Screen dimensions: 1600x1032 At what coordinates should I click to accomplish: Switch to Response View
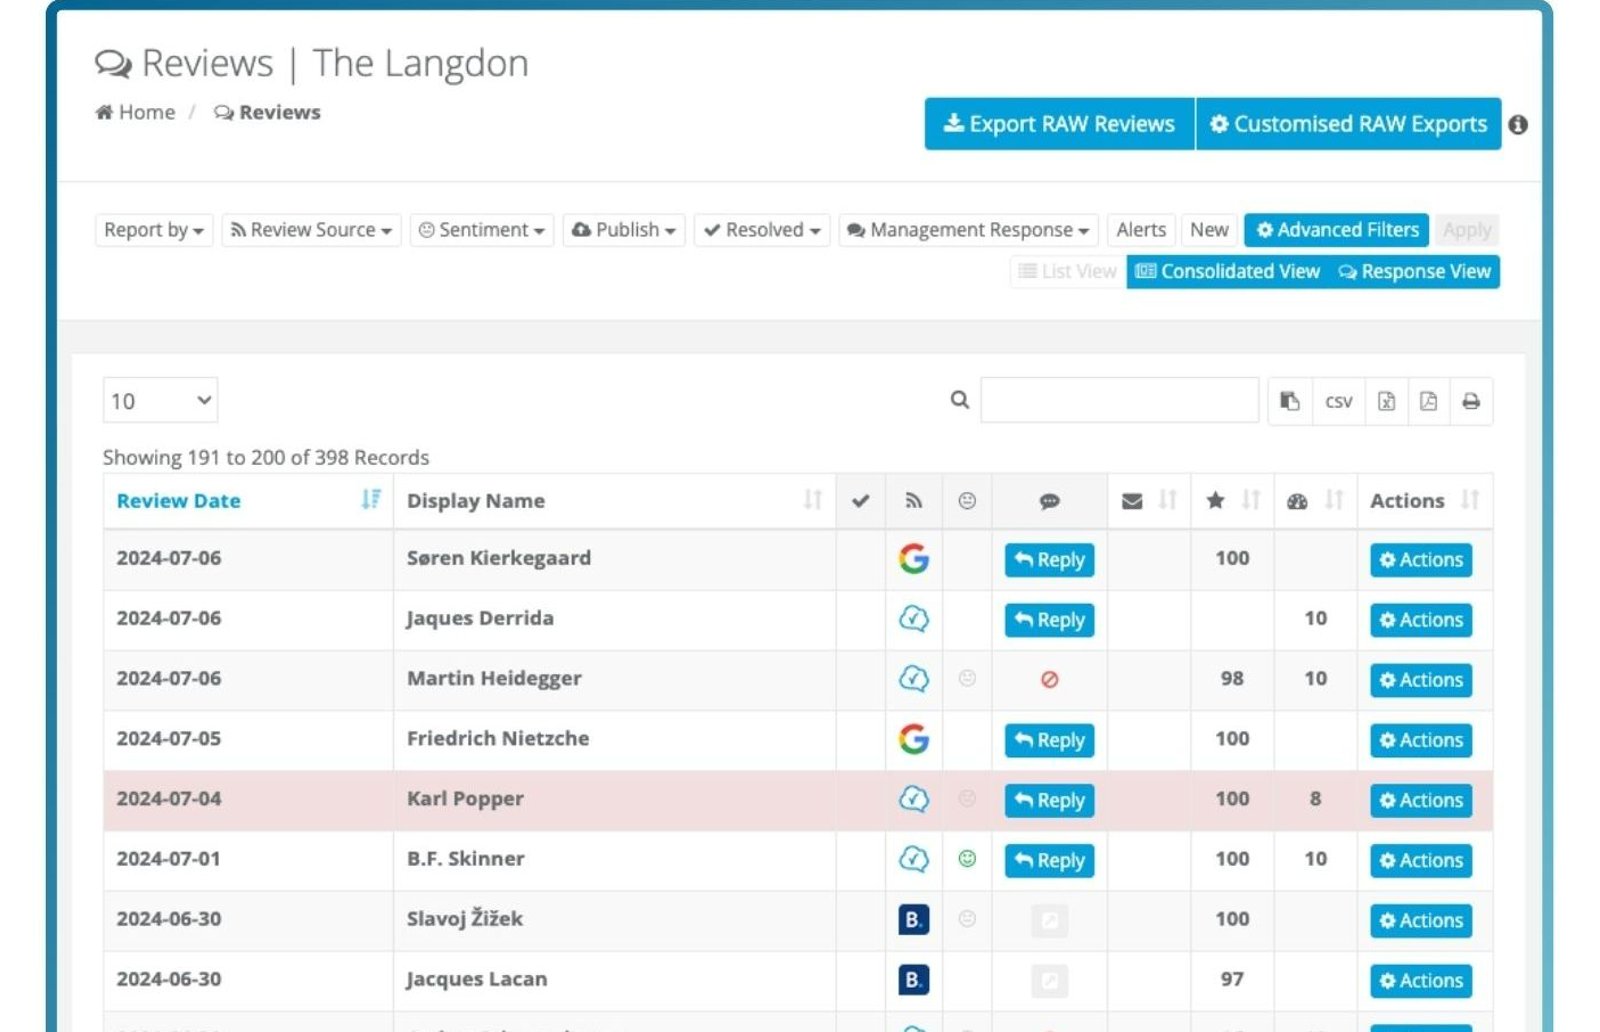pyautogui.click(x=1414, y=271)
